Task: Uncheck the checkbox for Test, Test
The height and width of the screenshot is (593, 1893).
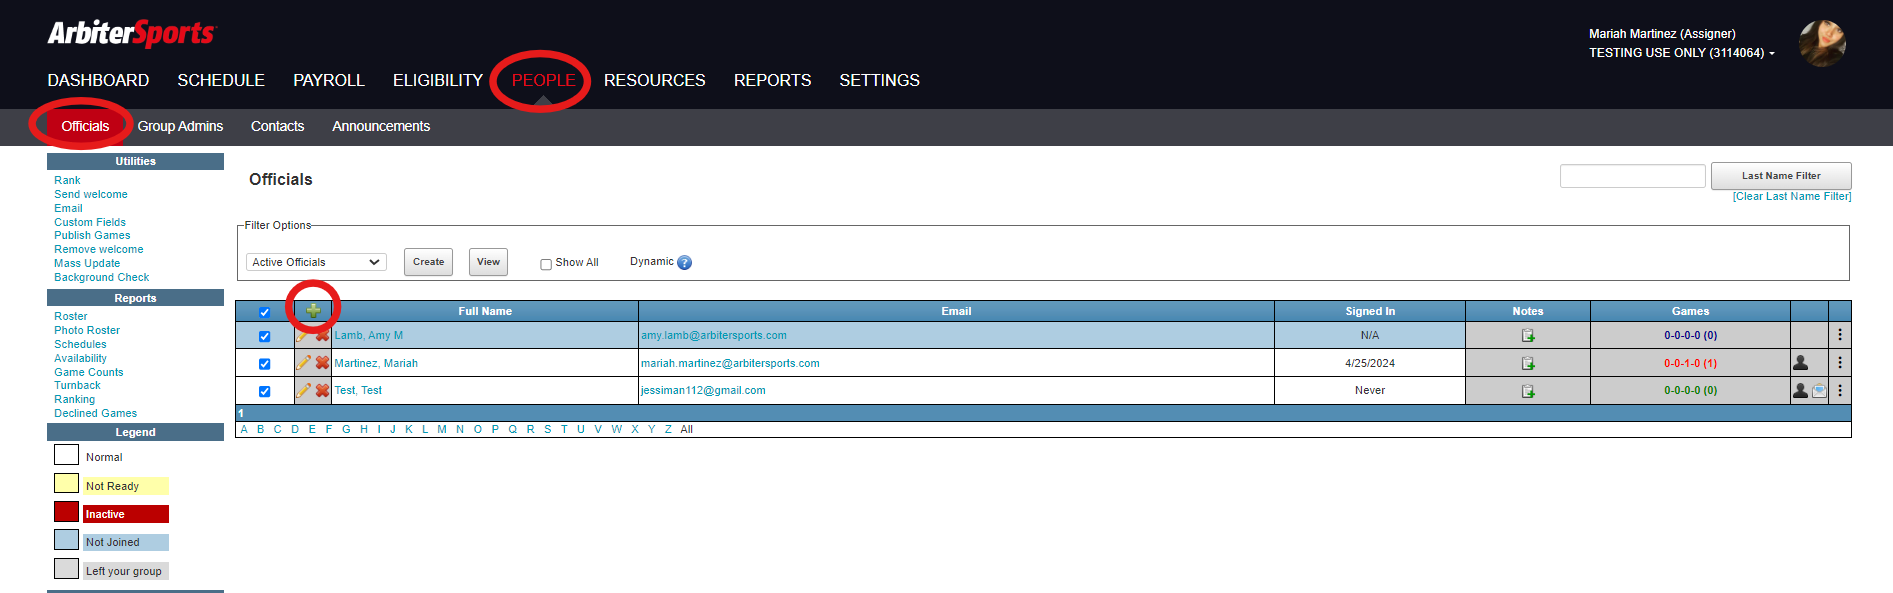Action: pos(264,391)
